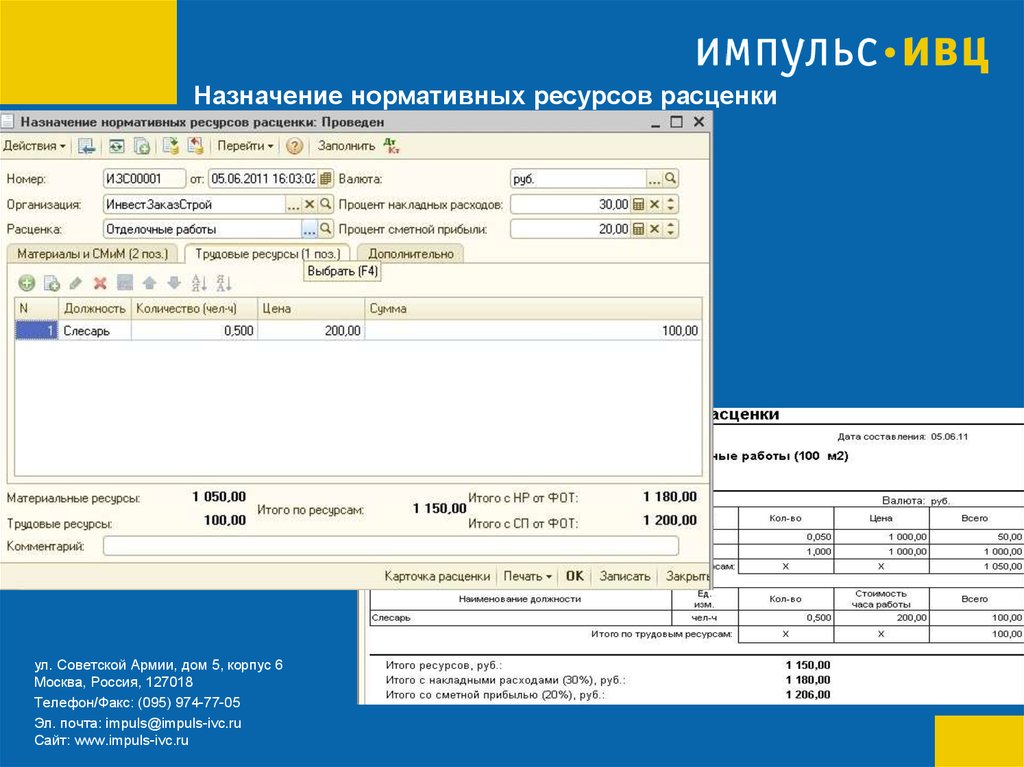The image size is (1024, 767).
Task: Click into the Комментарий text field
Action: 390,546
